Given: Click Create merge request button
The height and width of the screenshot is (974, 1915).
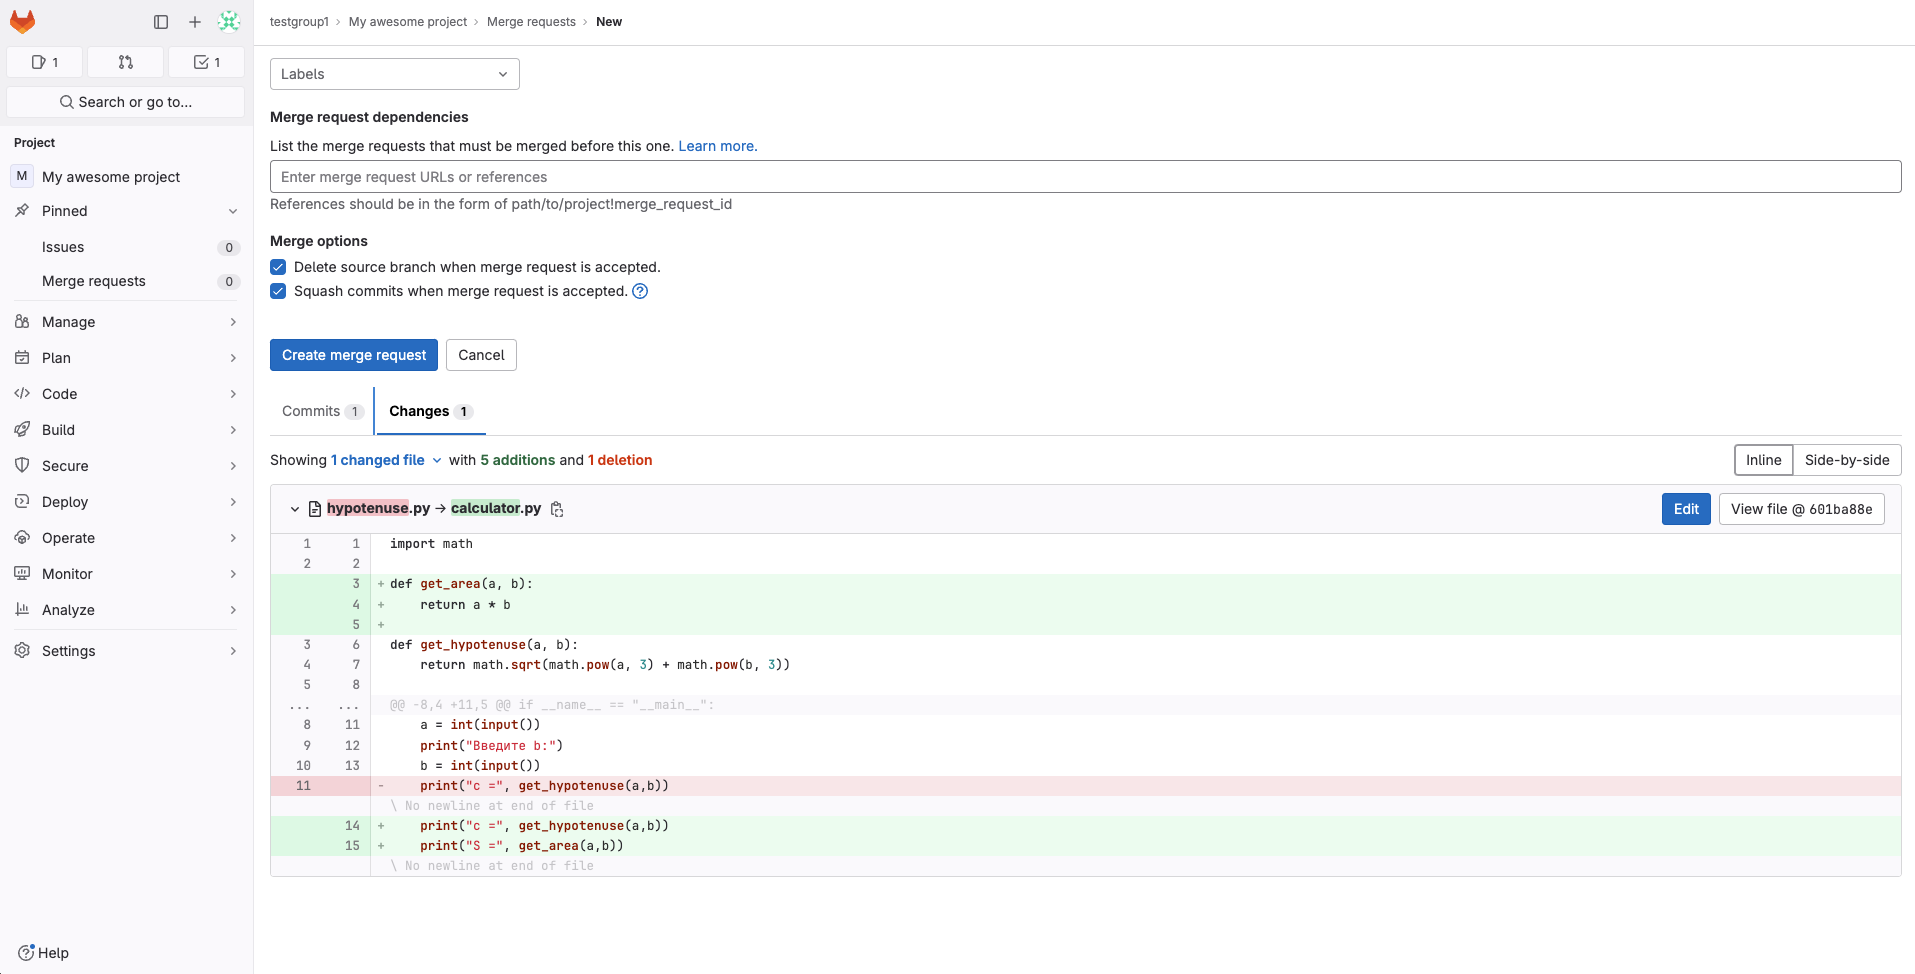Looking at the screenshot, I should [x=353, y=355].
